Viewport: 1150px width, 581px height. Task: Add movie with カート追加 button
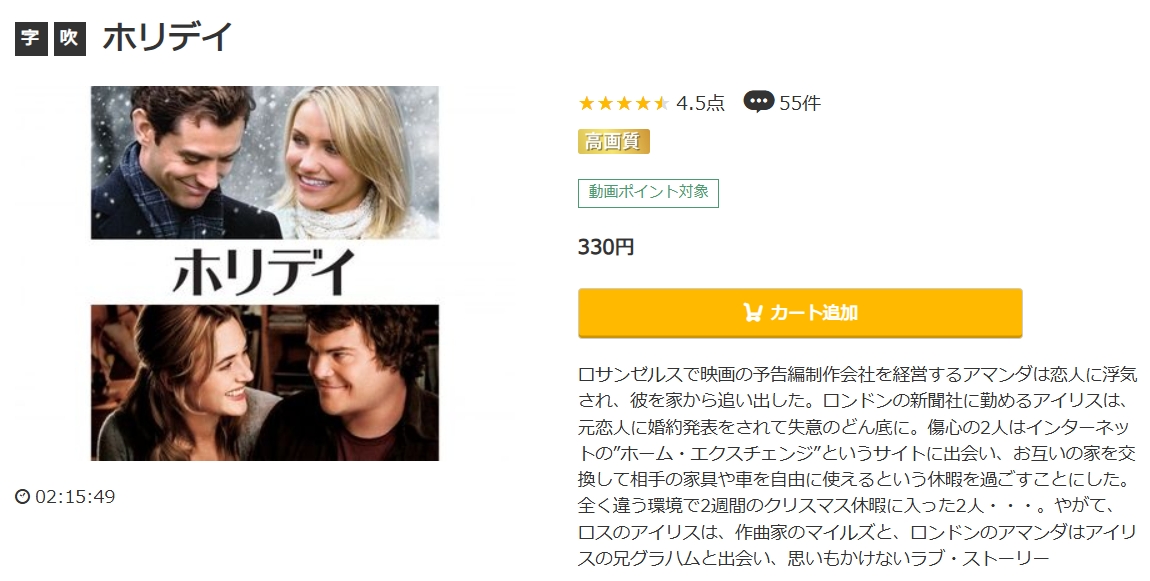800,313
